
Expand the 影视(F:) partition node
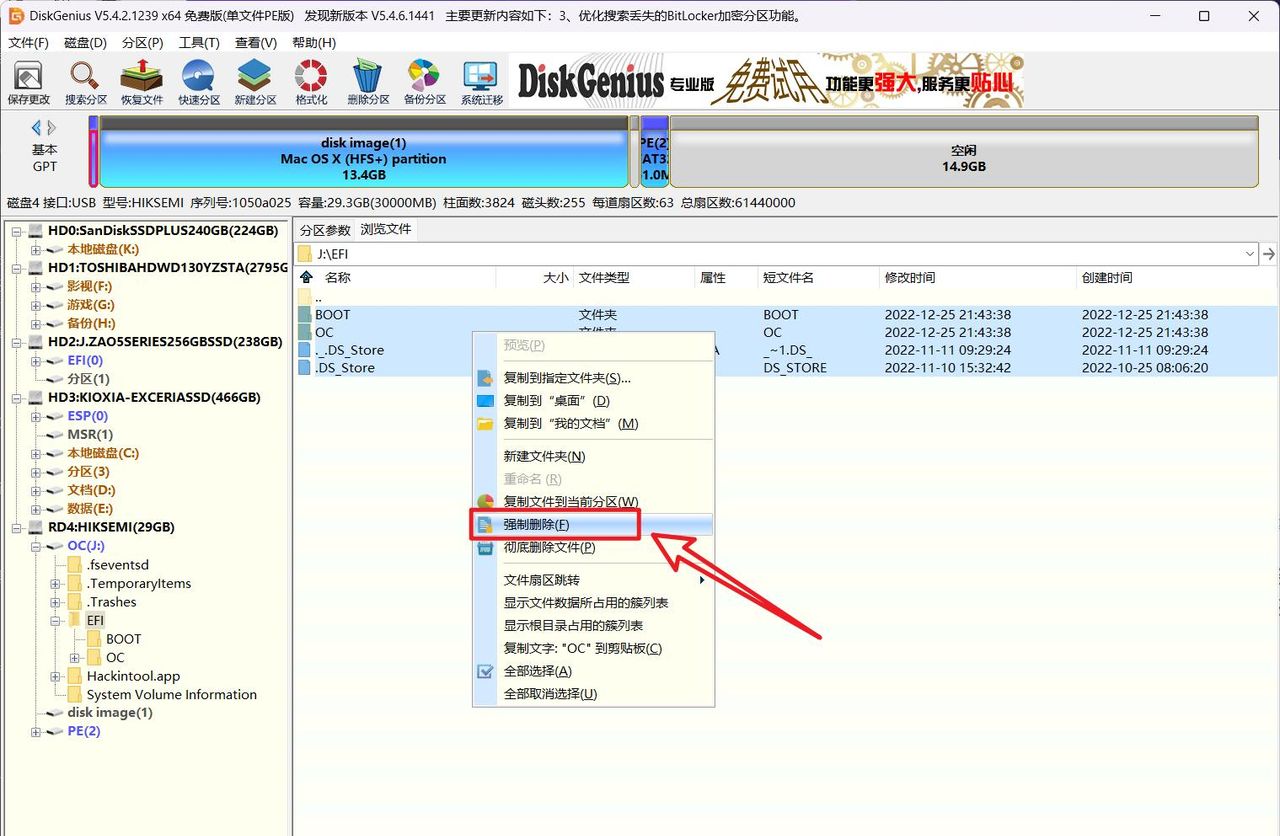tap(36, 287)
